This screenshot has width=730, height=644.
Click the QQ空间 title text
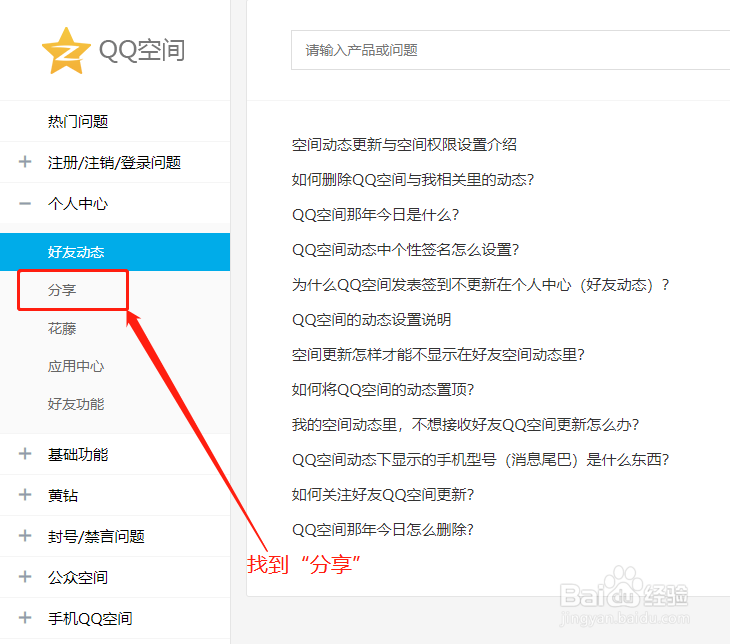pos(142,50)
